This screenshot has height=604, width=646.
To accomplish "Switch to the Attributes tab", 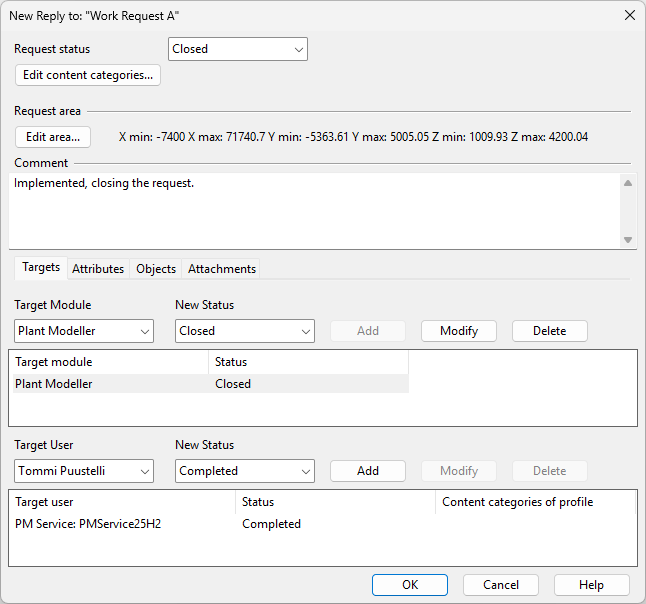I will (x=98, y=269).
